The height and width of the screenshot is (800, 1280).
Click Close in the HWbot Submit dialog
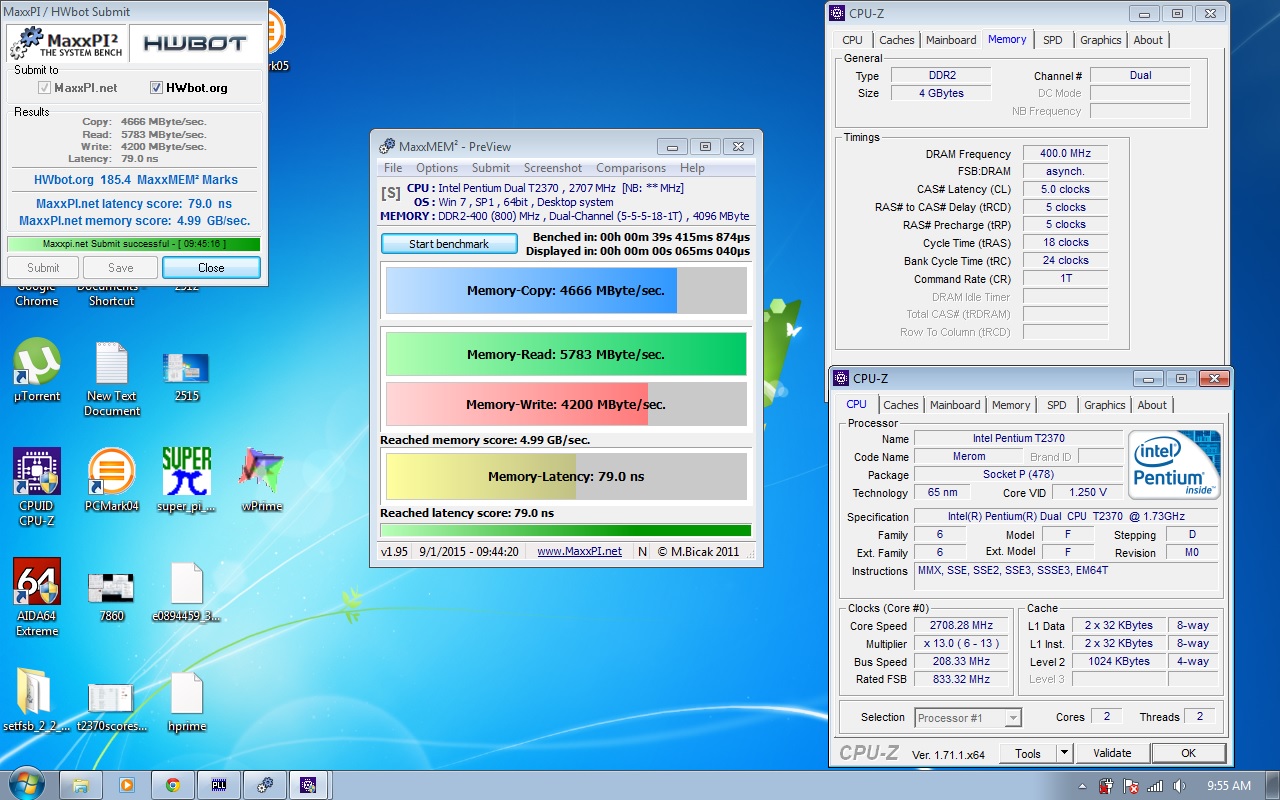coord(211,267)
